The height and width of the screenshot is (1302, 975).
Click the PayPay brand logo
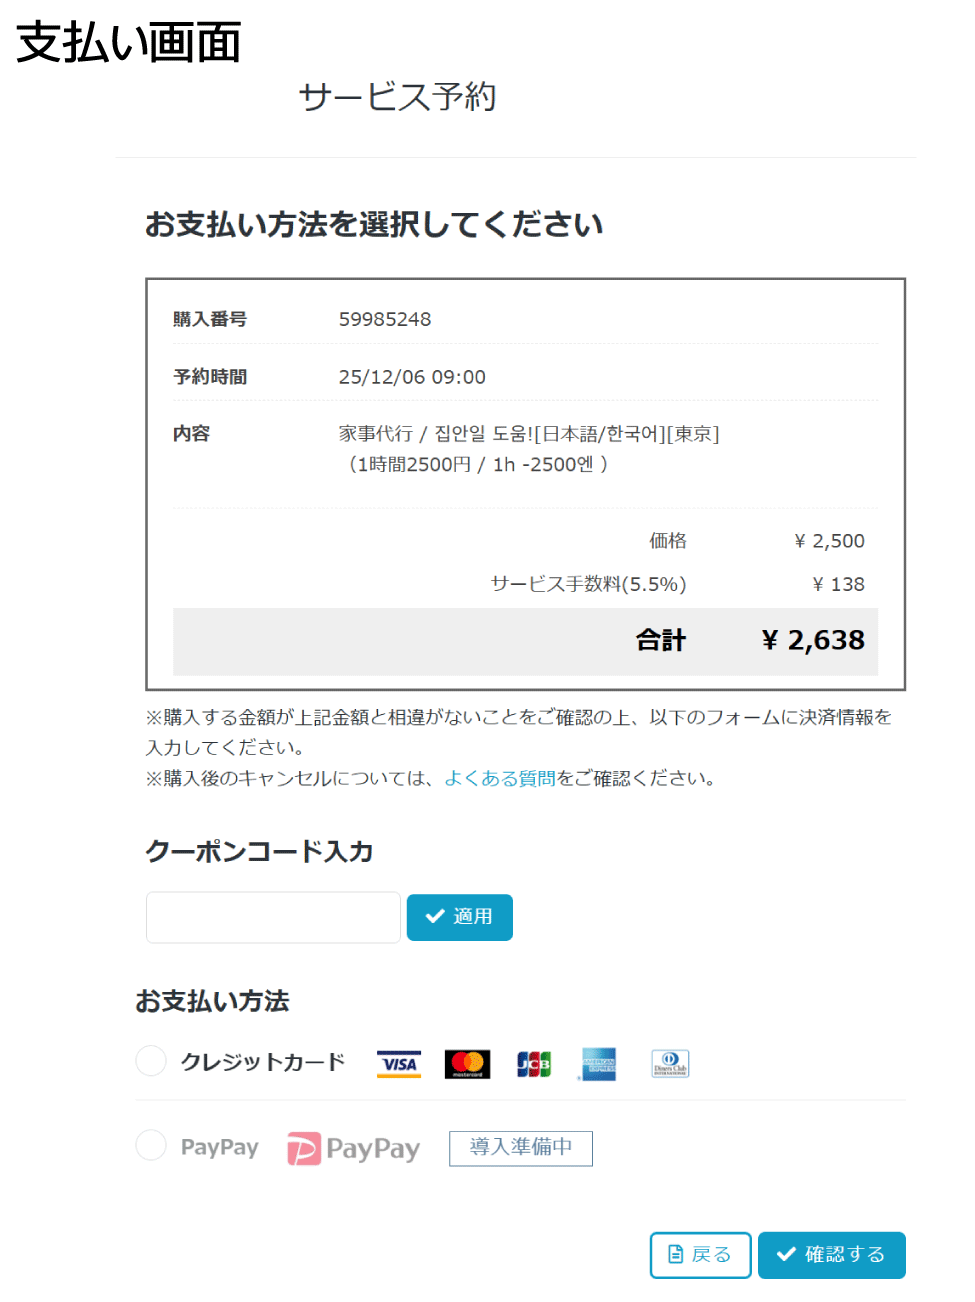[353, 1148]
